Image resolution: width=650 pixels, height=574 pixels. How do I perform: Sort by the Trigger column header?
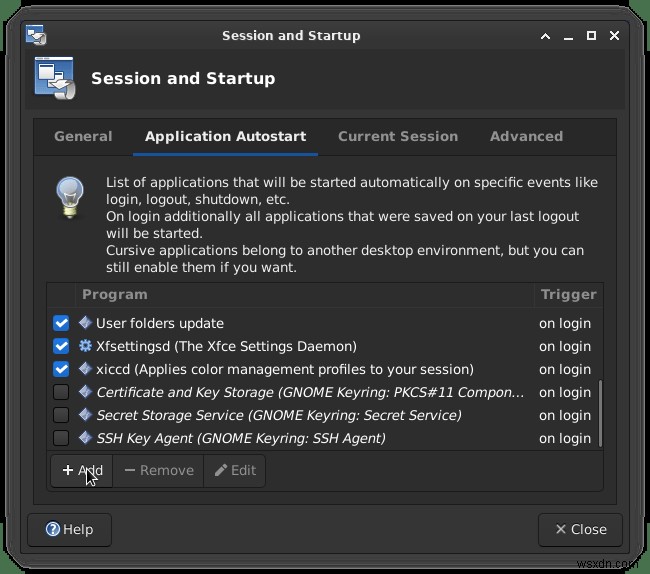568,295
